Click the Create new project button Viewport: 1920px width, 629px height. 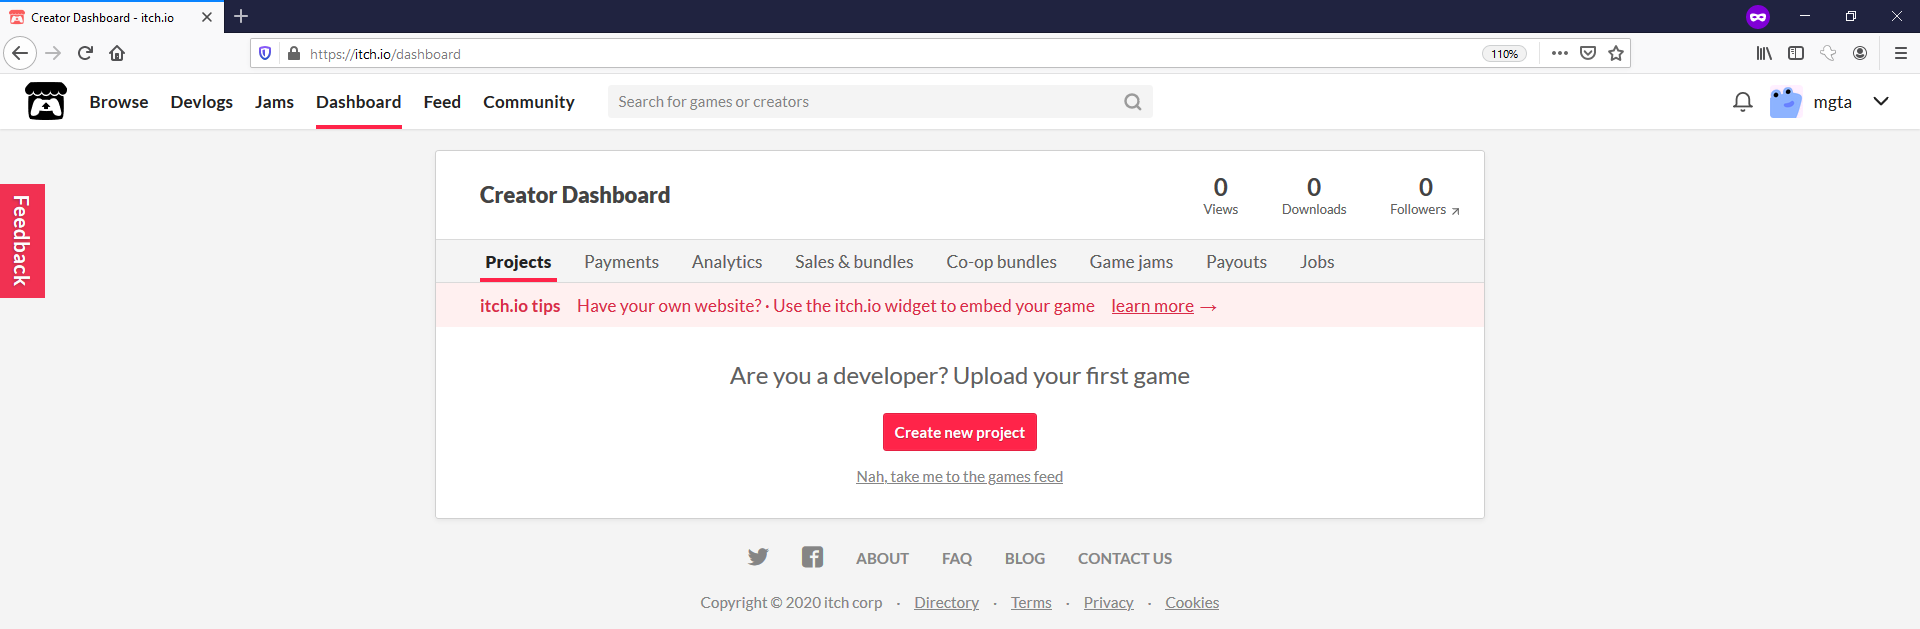[960, 432]
